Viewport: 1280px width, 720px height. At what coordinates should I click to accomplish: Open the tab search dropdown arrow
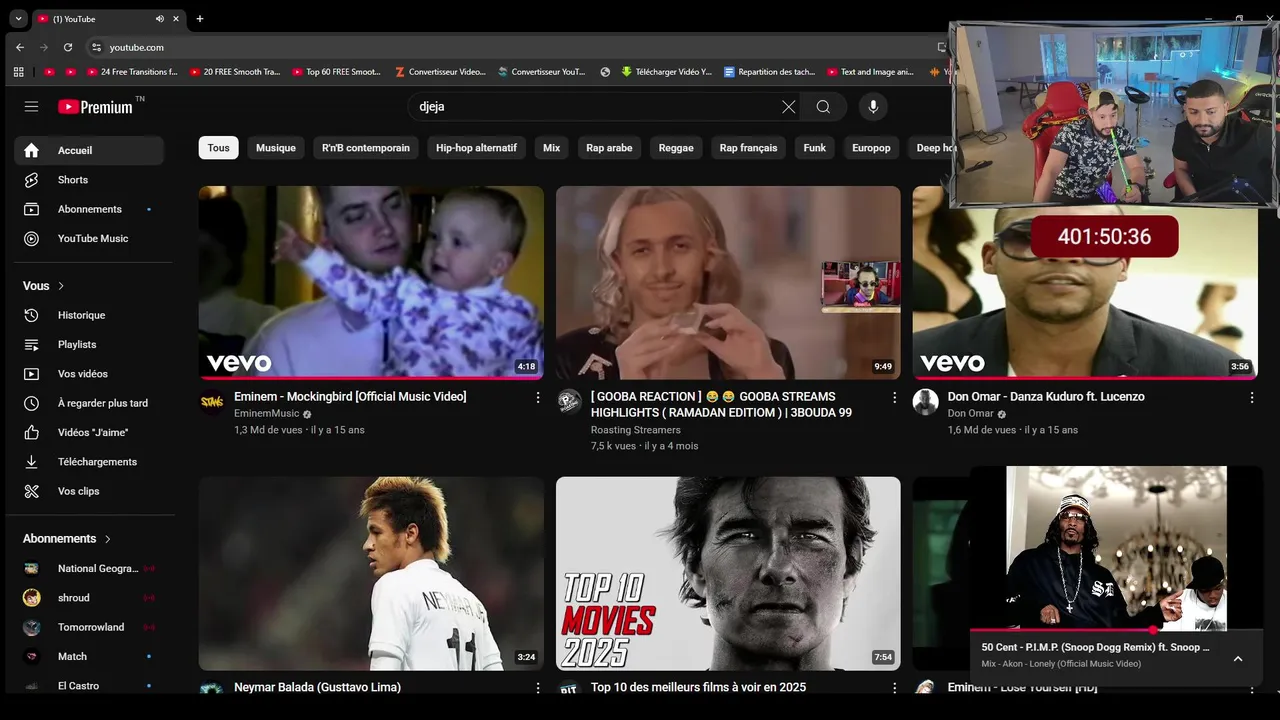point(18,19)
